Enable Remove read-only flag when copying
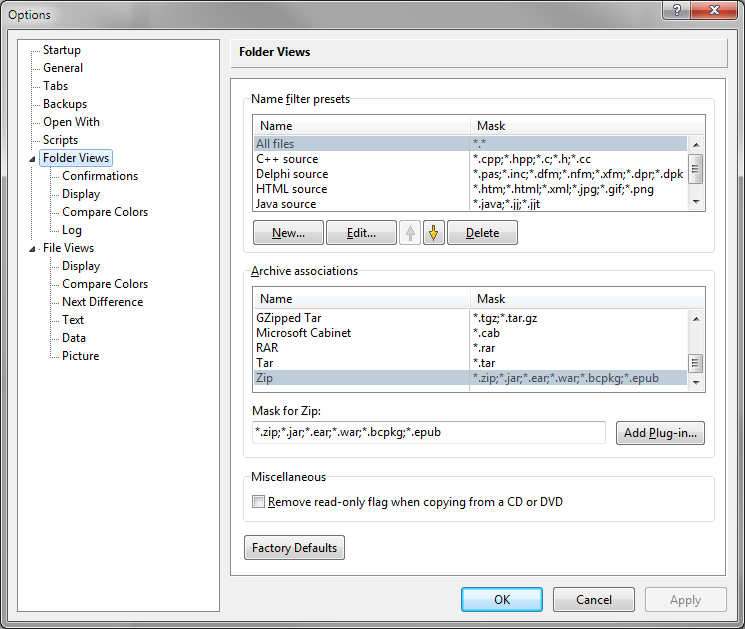Viewport: 745px width, 629px height. [x=258, y=502]
